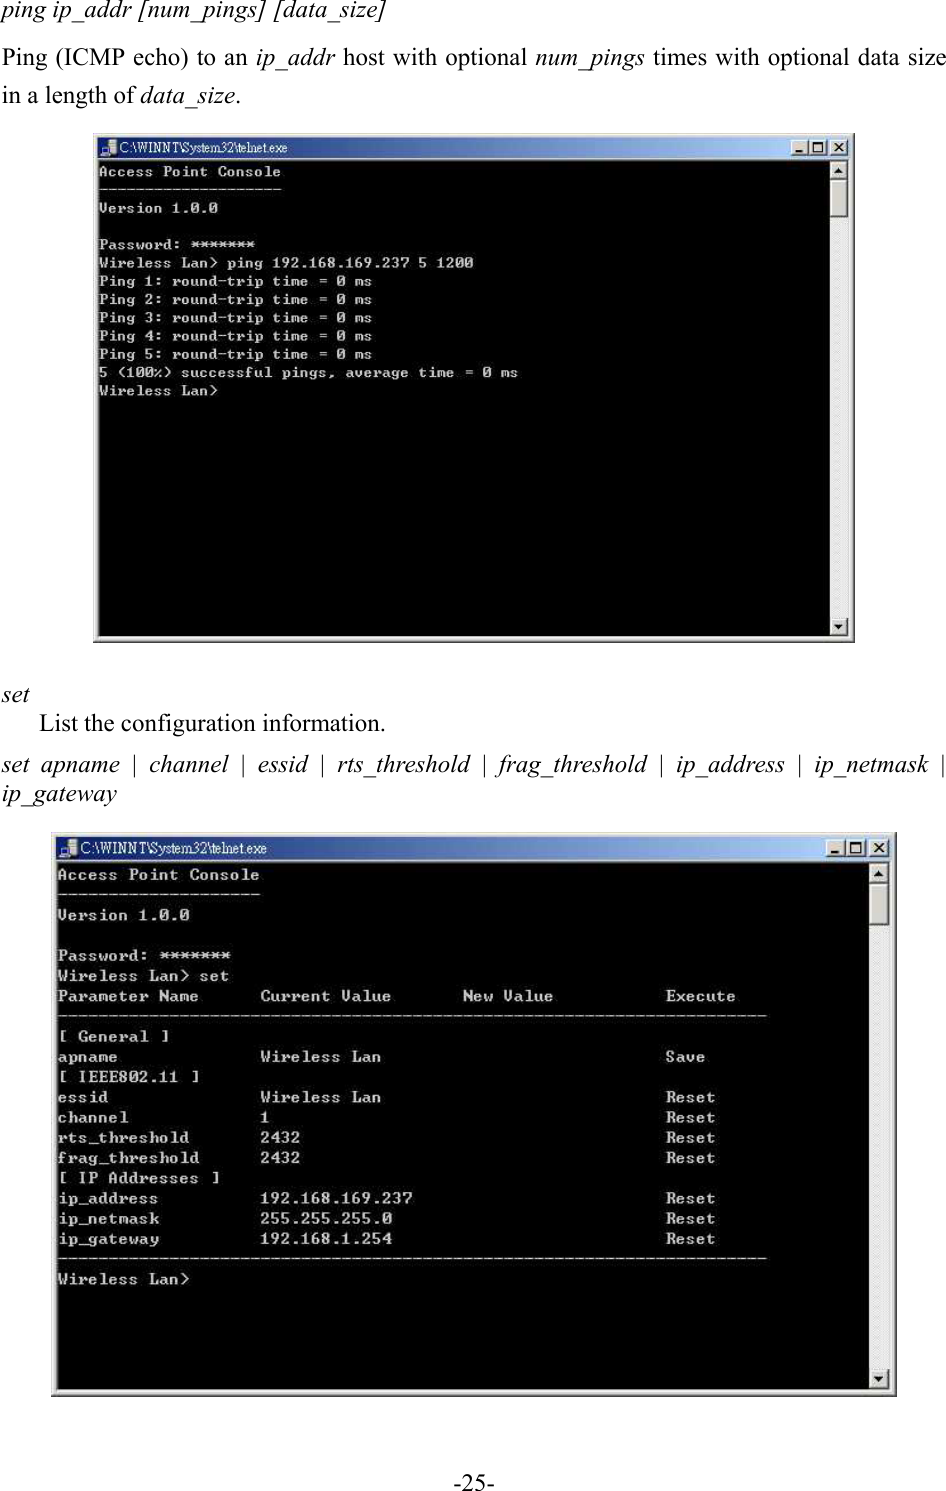946x1491 pixels.
Task: Close the upper telnet.exe window
Action: (836, 147)
